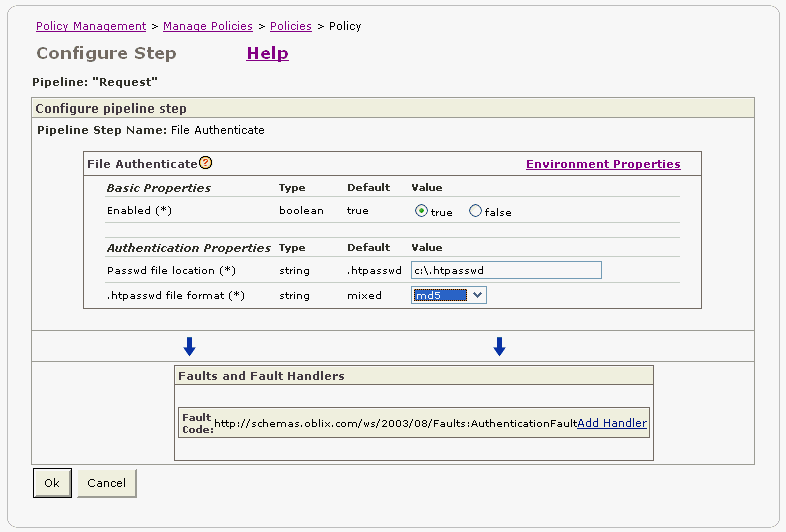Open the Help link
786x532 pixels.
(267, 53)
